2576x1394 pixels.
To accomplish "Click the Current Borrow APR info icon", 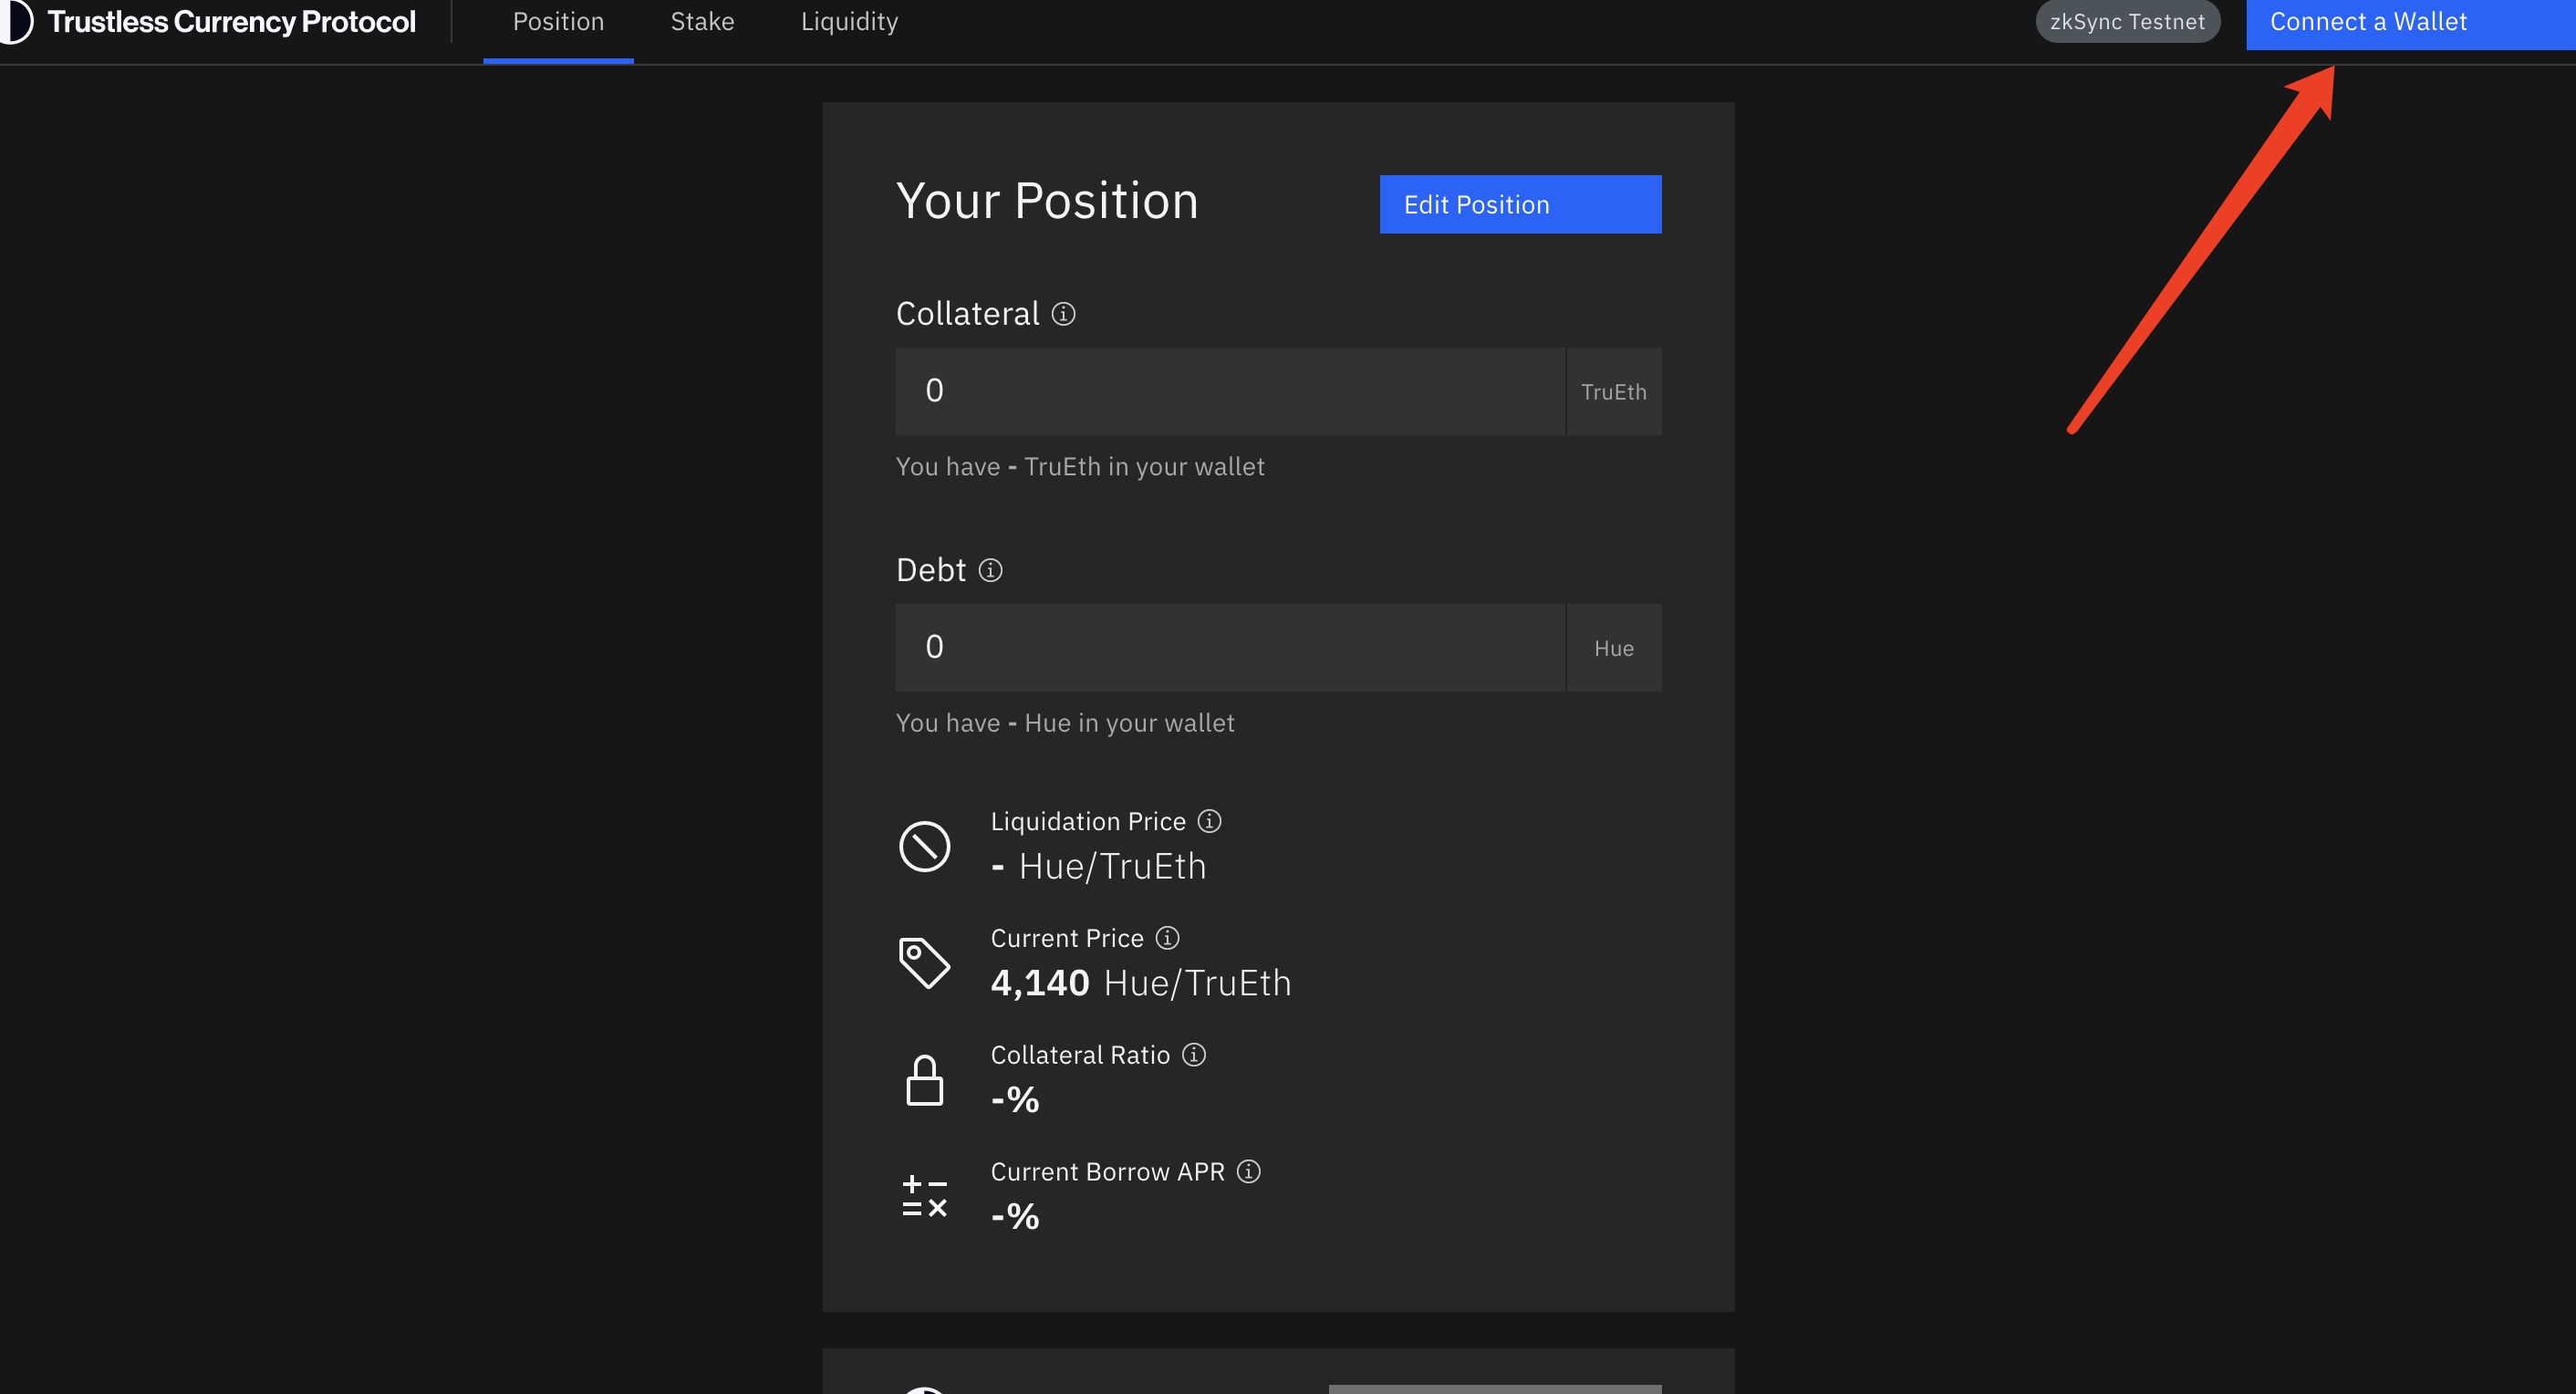I will 1248,1171.
